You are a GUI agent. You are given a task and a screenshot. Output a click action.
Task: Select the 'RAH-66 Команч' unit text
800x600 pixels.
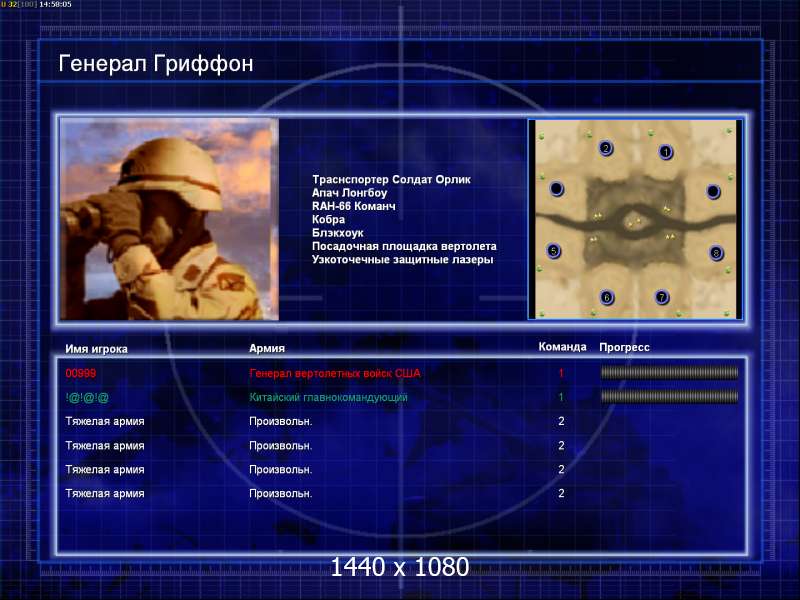click(354, 206)
